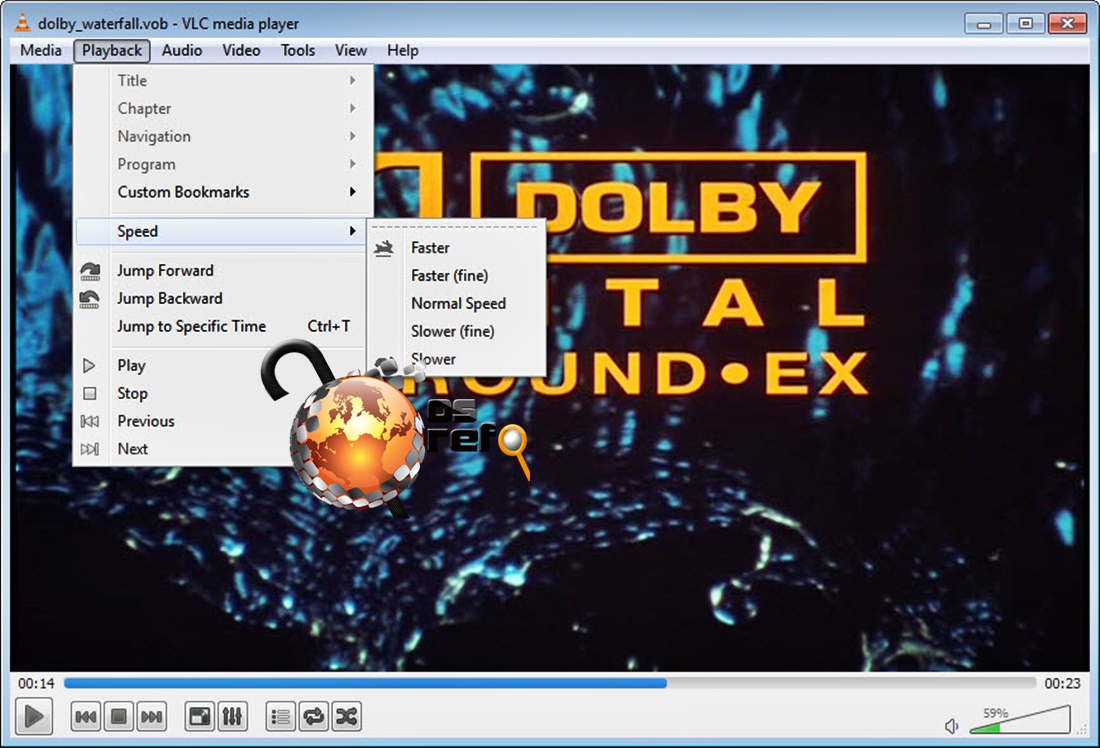This screenshot has width=1100, height=748.
Task: Open the View menu
Action: click(351, 51)
